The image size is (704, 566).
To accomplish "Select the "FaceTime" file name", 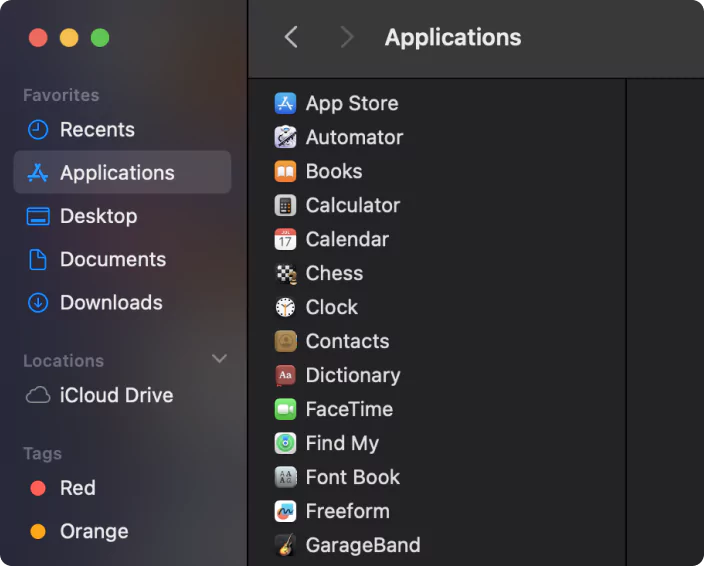I will point(349,409).
